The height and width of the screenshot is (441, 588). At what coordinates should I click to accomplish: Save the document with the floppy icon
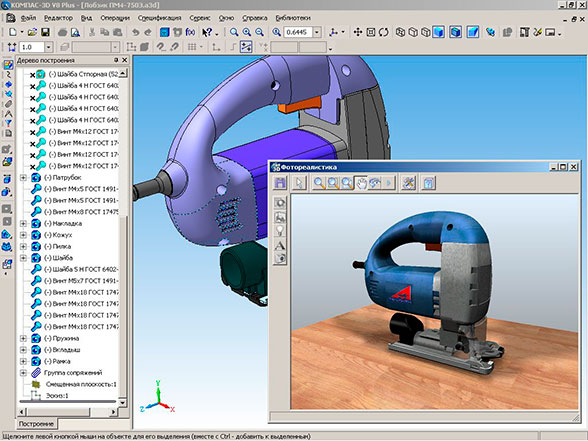click(45, 32)
